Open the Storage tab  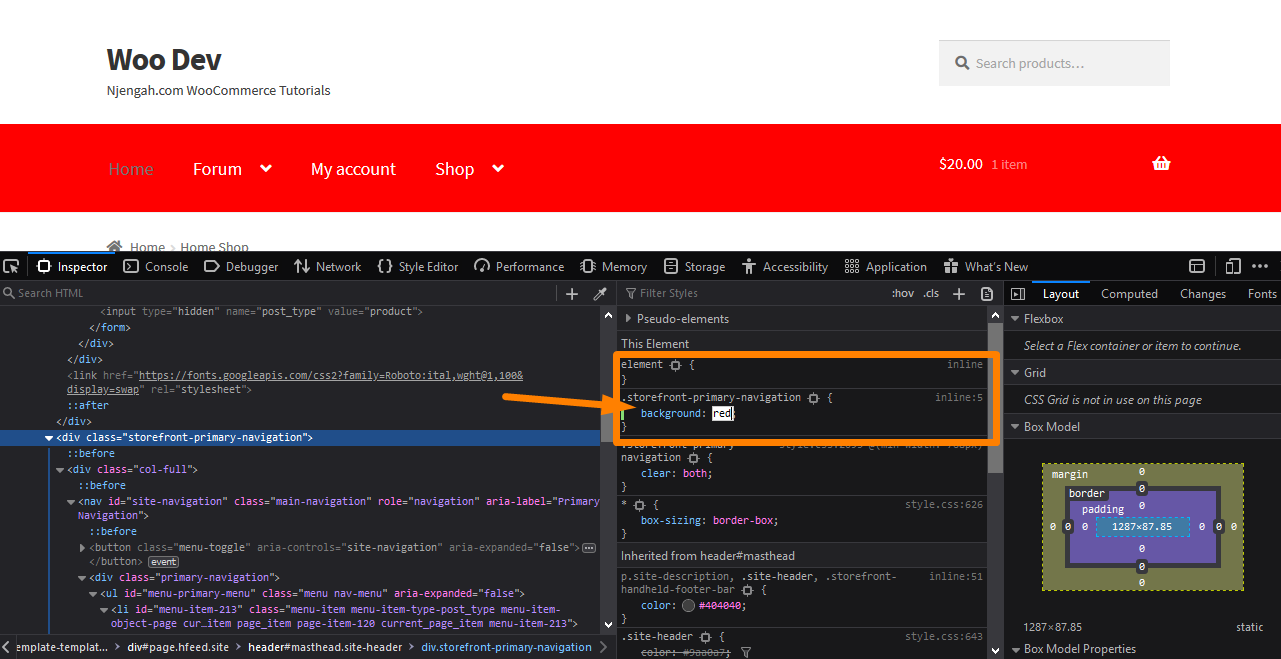[694, 266]
